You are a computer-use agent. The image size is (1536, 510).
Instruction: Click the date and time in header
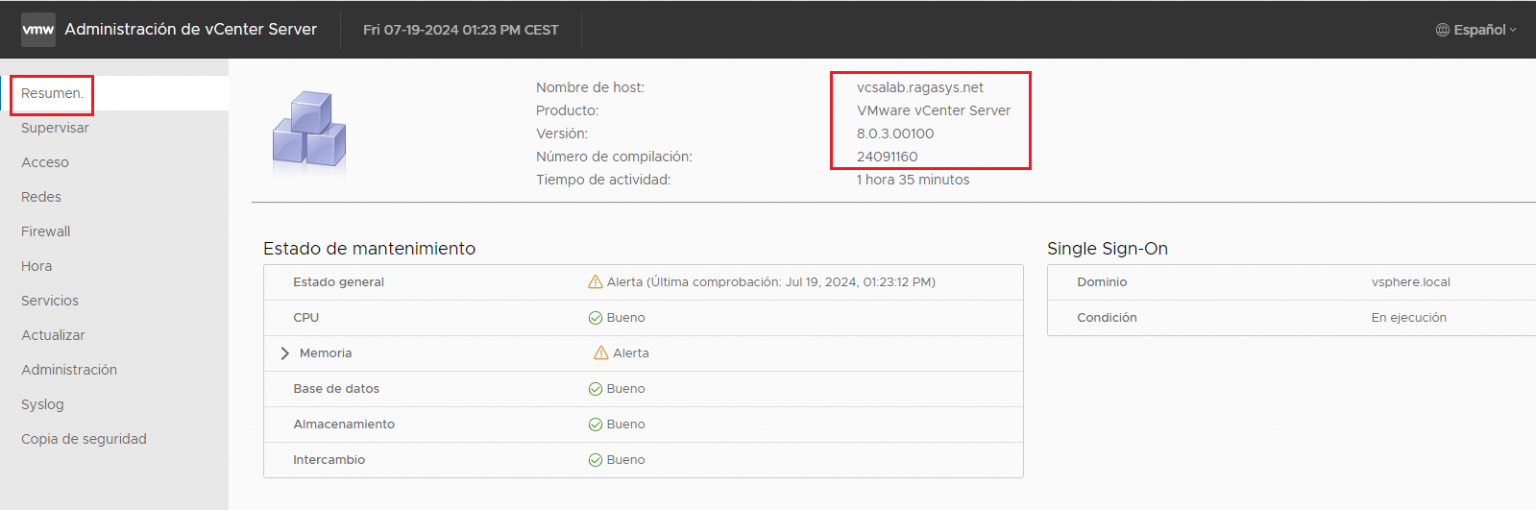[461, 30]
